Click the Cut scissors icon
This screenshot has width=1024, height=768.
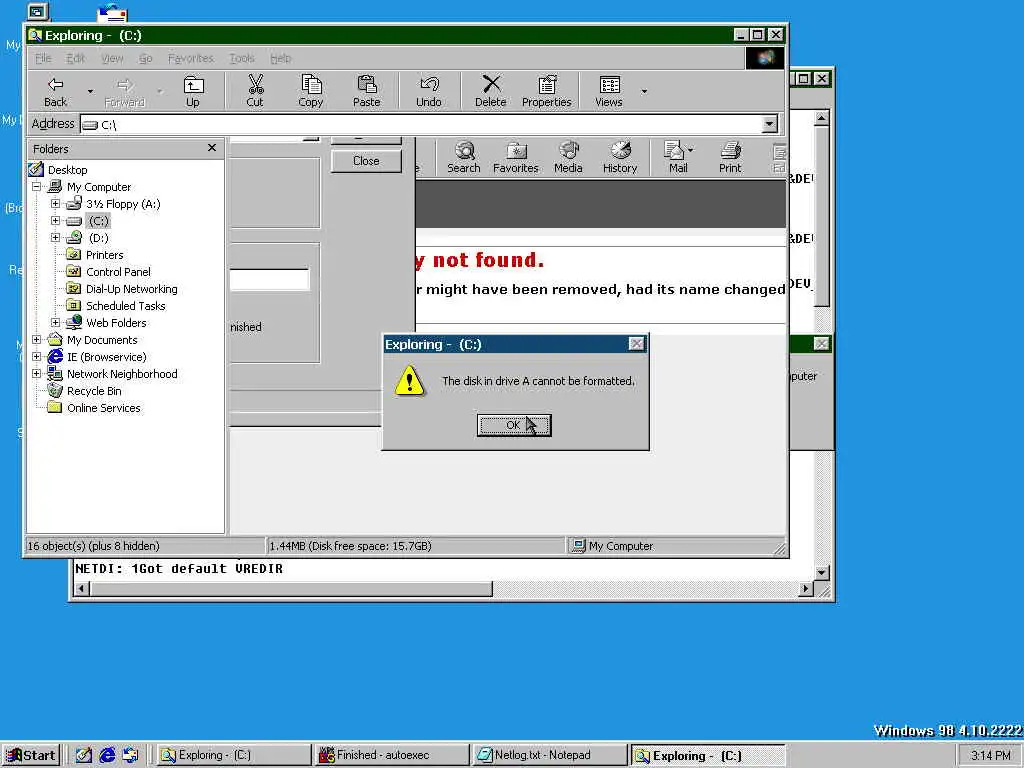[255, 91]
